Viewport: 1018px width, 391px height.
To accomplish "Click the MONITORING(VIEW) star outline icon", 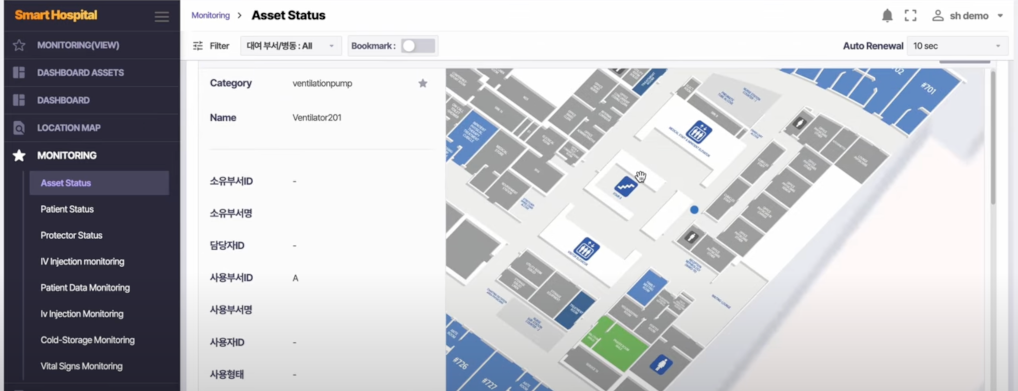I will coord(19,45).
